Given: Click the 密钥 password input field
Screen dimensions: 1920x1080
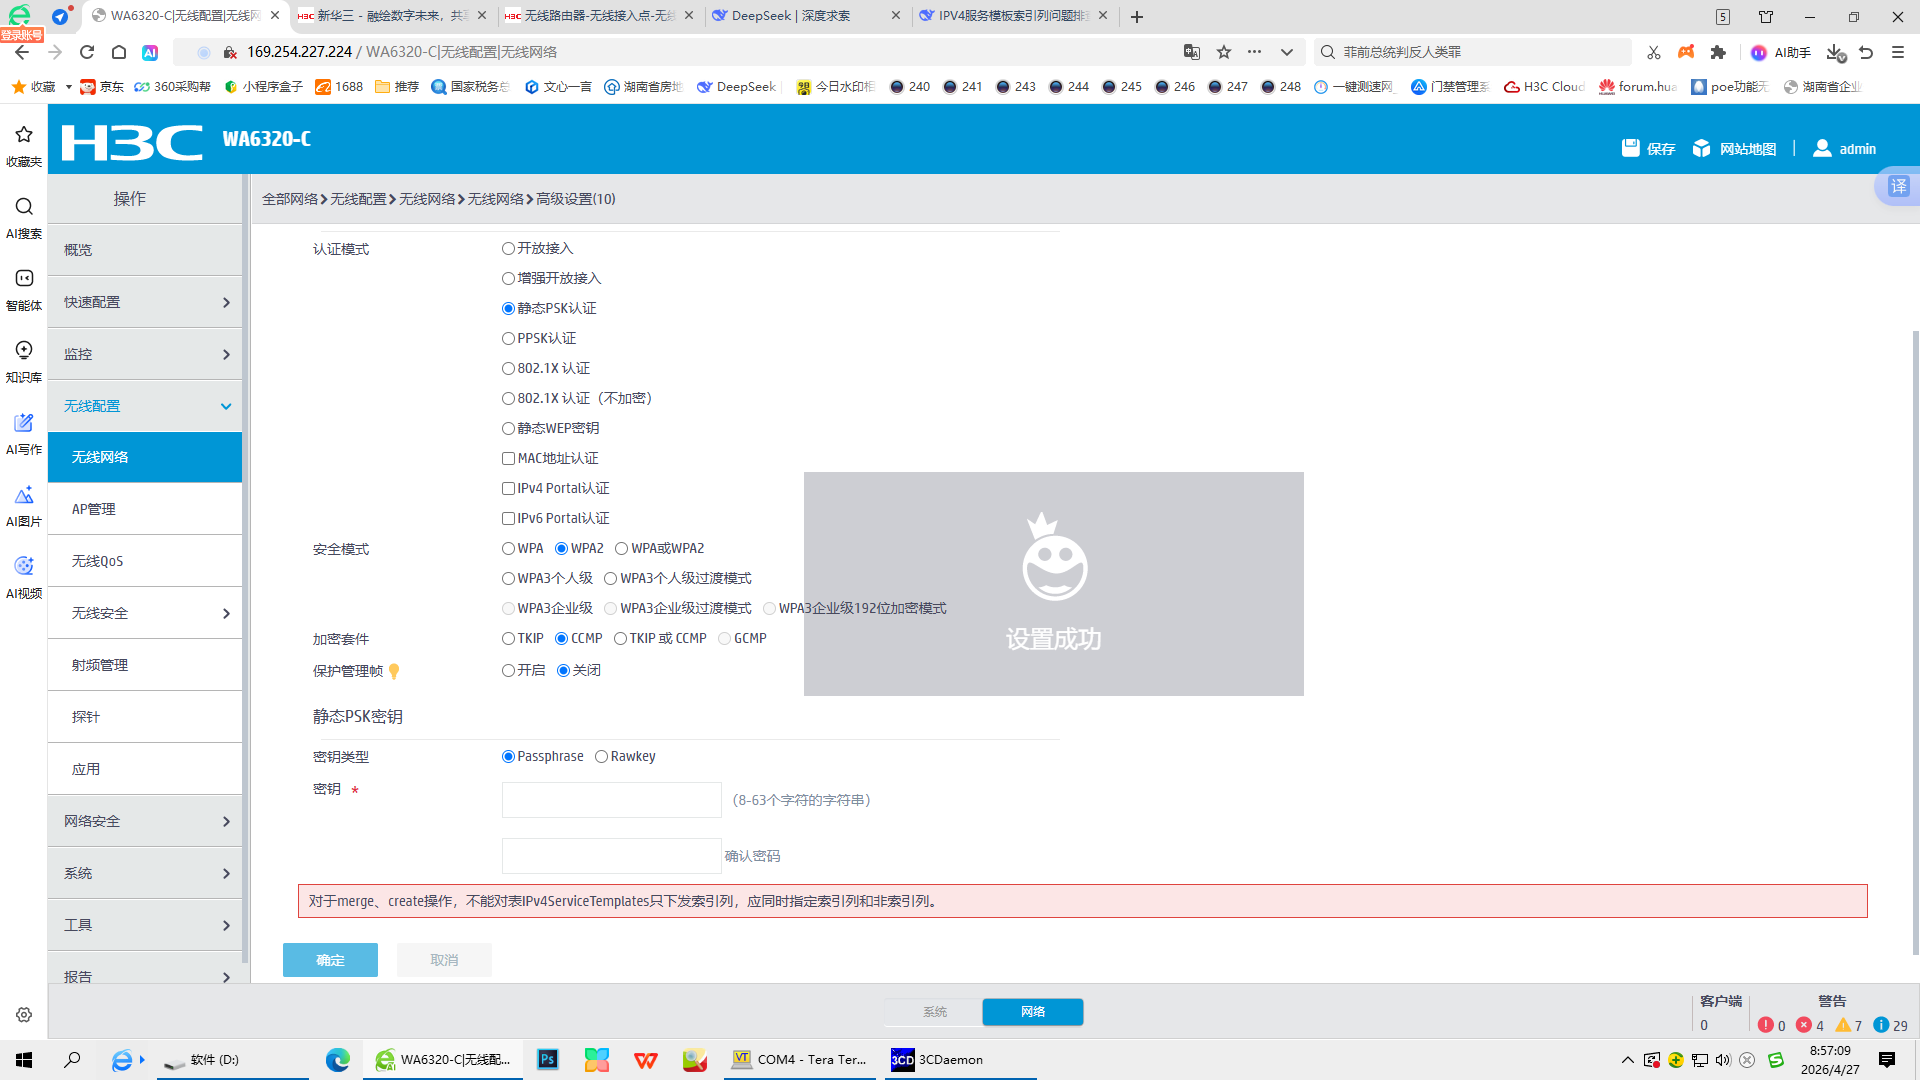Looking at the screenshot, I should [x=611, y=800].
